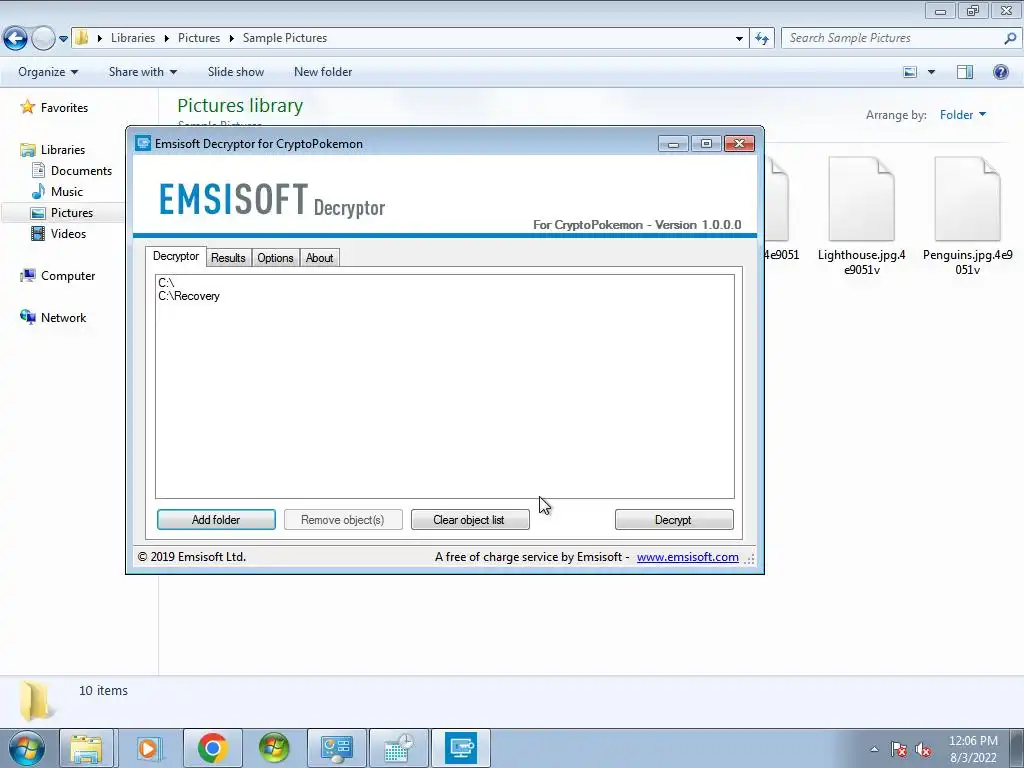
Task: Click the Emsisoft Decryptor taskbar icon
Action: point(461,748)
